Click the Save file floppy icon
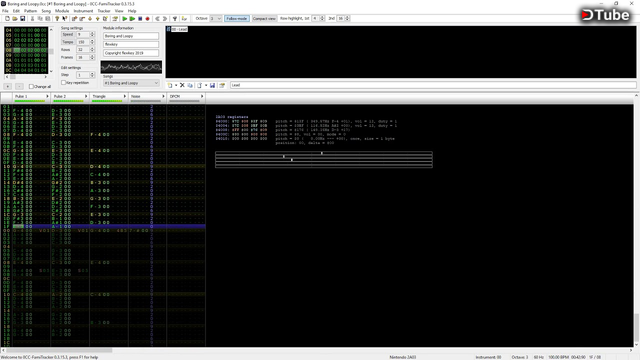 pos(22,19)
